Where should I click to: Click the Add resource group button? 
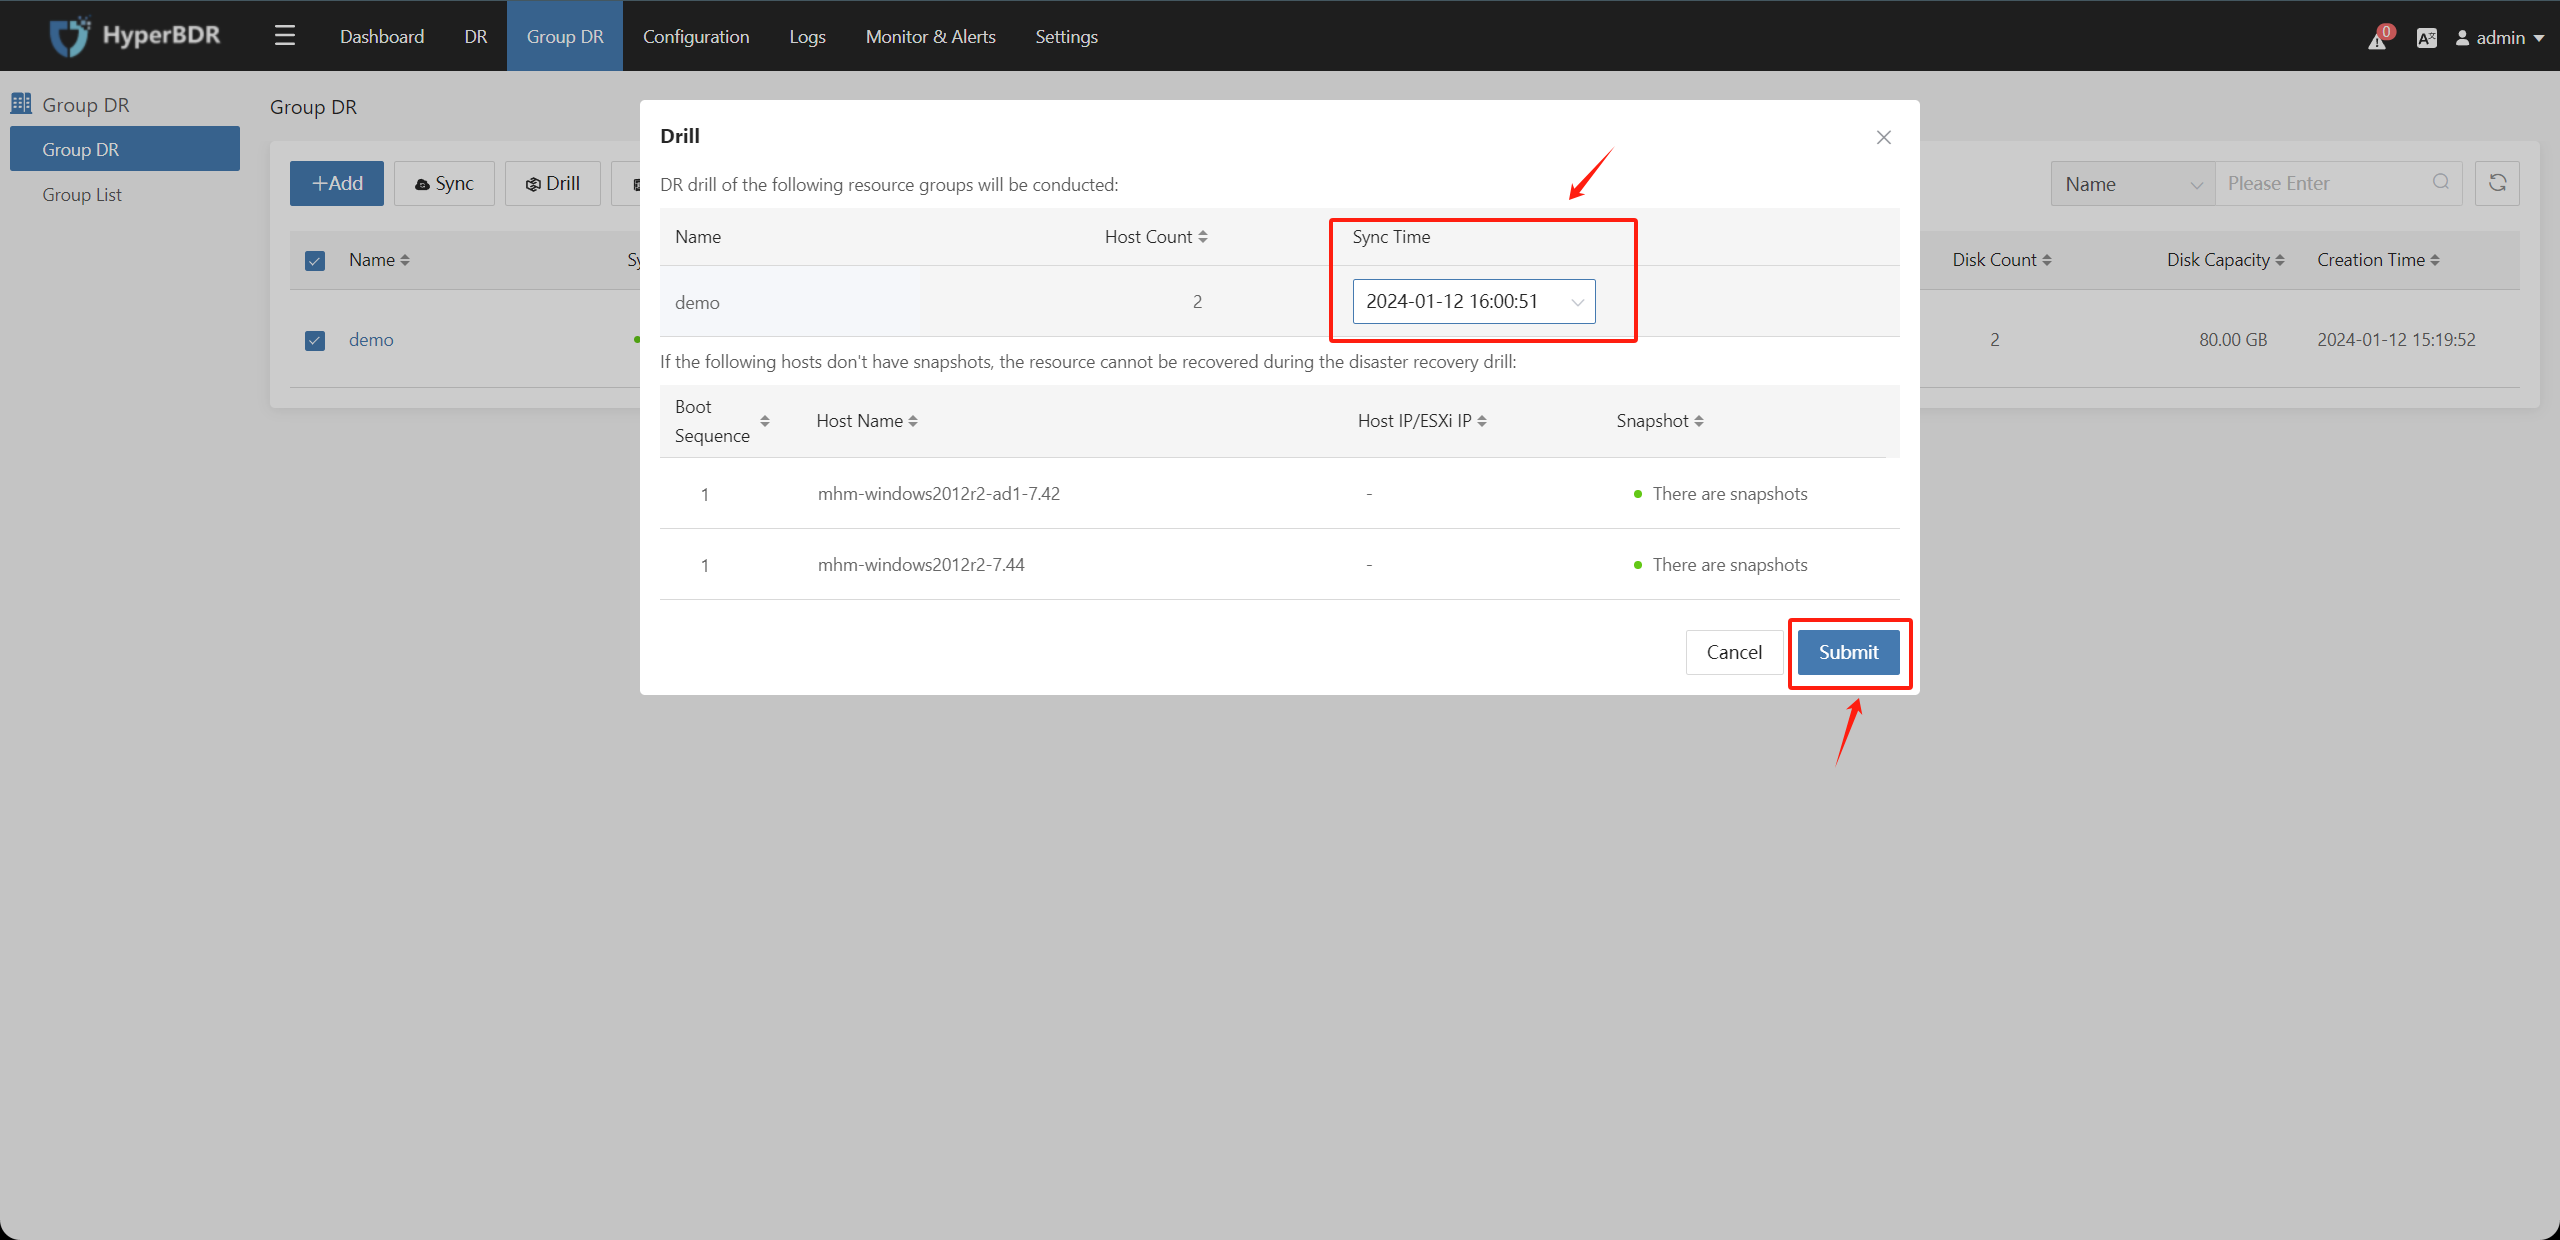(336, 183)
